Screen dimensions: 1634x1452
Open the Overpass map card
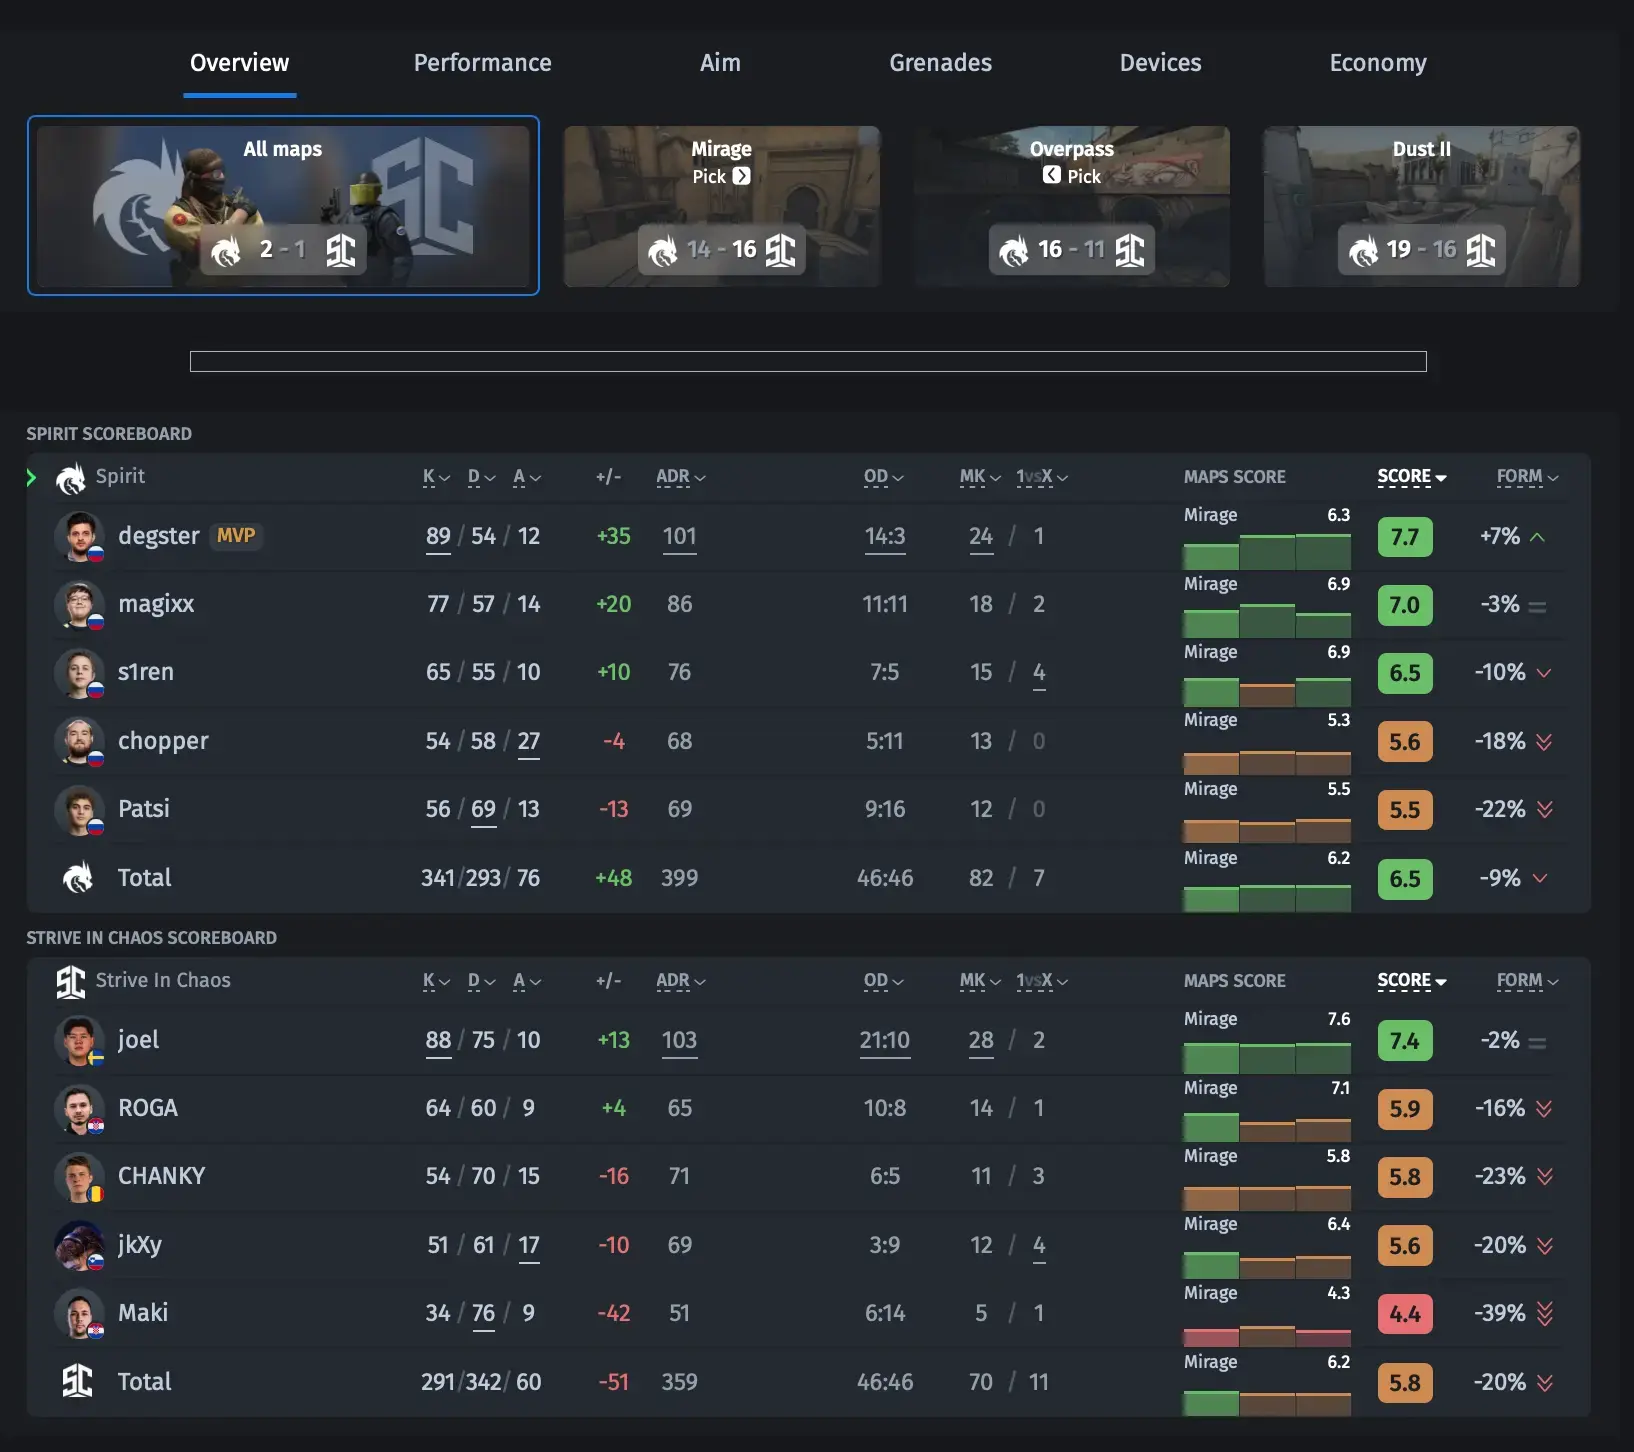(1072, 206)
